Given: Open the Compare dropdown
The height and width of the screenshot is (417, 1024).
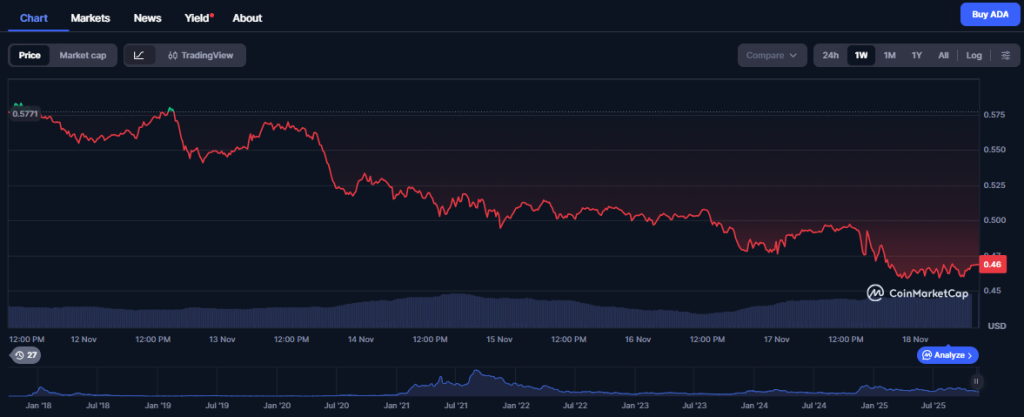Looking at the screenshot, I should point(772,55).
